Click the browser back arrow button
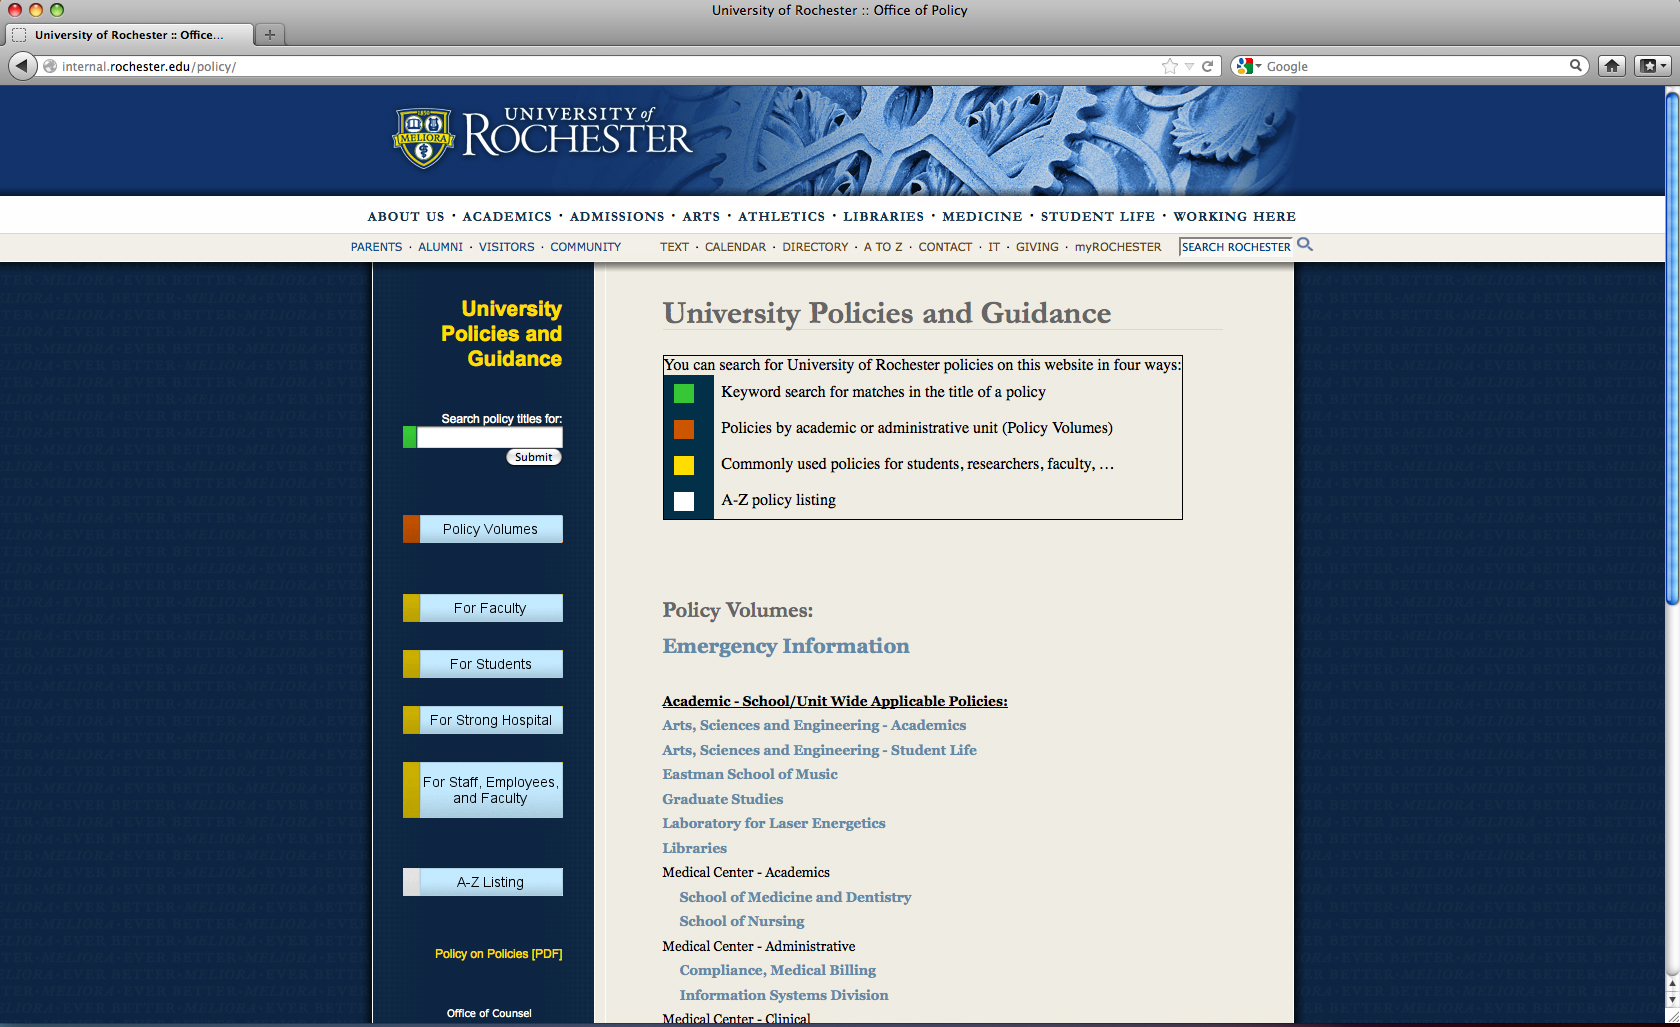The height and width of the screenshot is (1027, 1680). click(22, 66)
